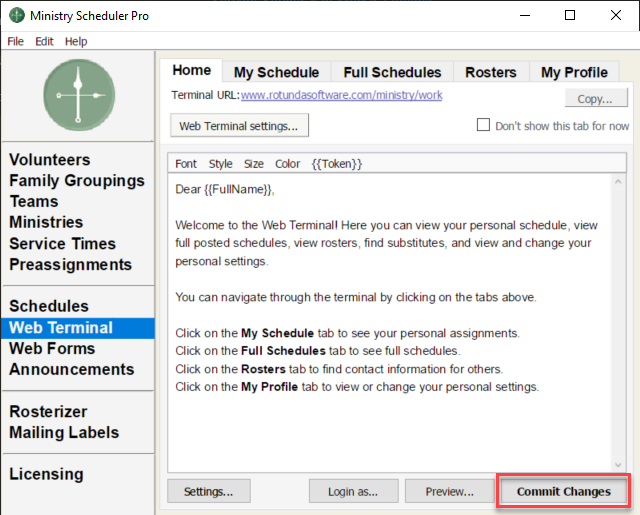640x515 pixels.
Task: Switch to the Full Schedules tab
Action: 392,72
